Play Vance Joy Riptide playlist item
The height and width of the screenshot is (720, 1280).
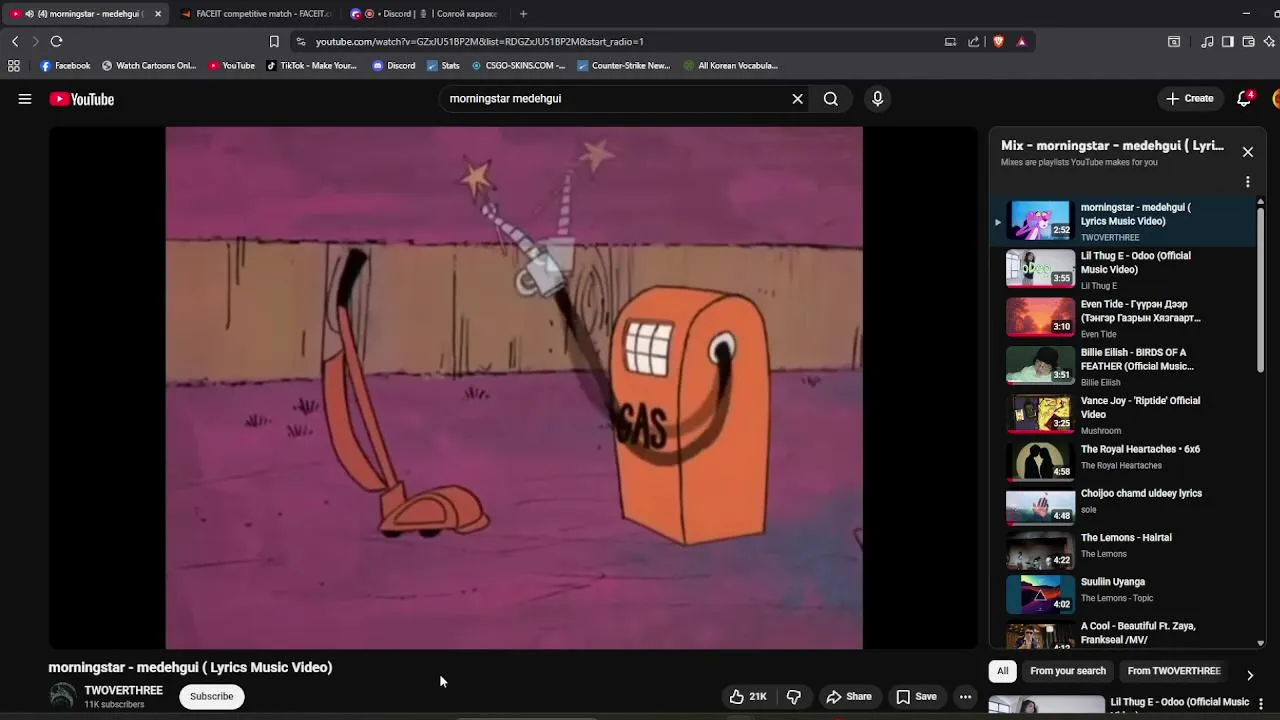(1122, 414)
